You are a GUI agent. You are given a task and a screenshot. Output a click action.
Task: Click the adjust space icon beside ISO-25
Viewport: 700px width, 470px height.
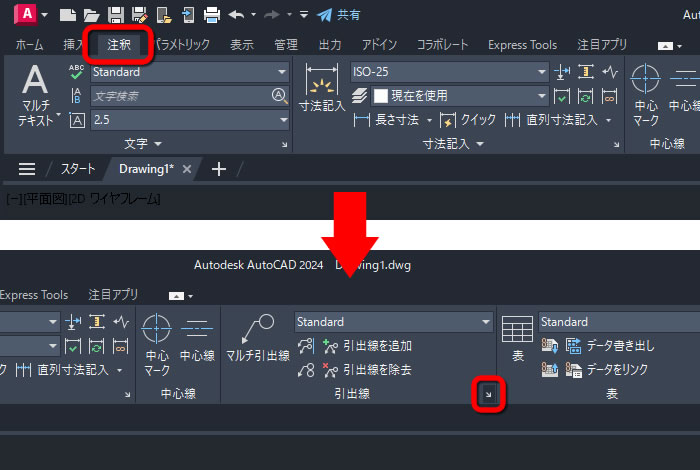(x=585, y=72)
